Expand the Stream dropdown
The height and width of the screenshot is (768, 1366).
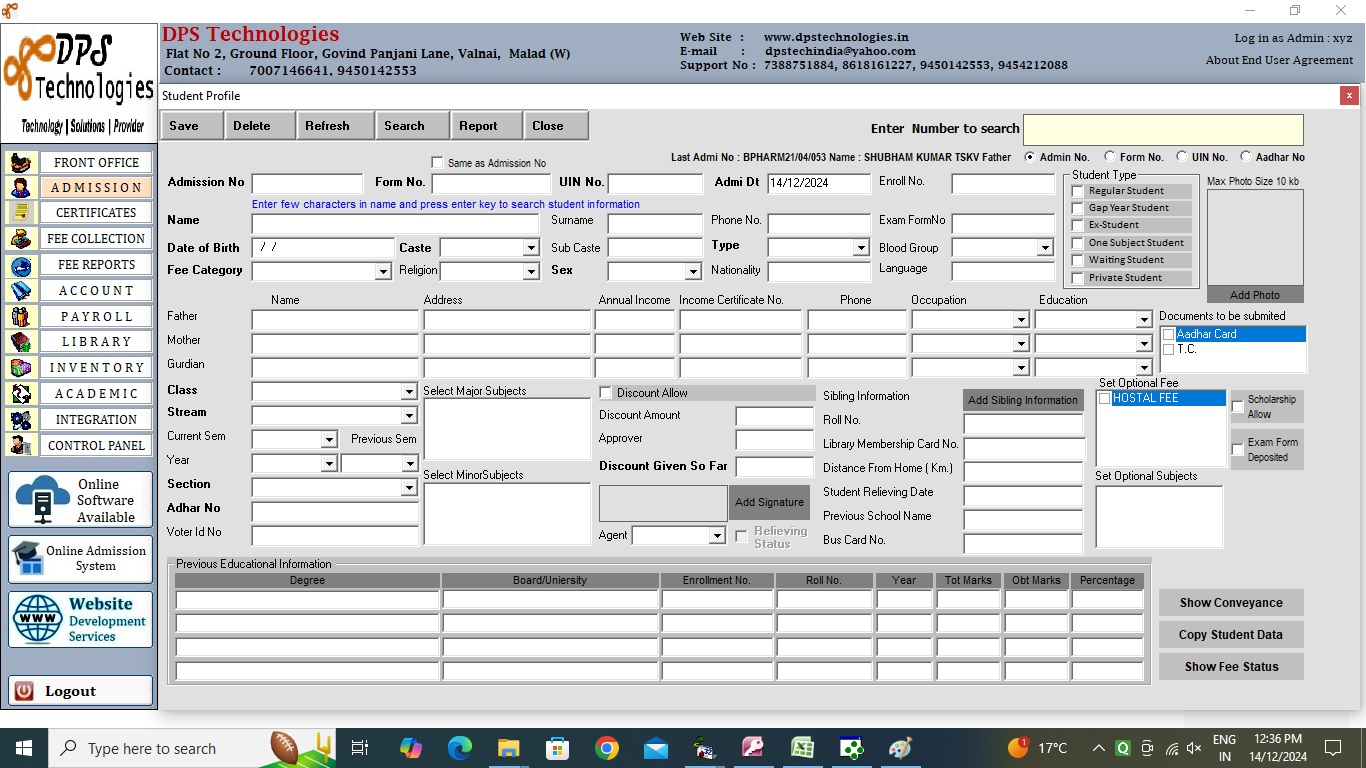point(408,415)
